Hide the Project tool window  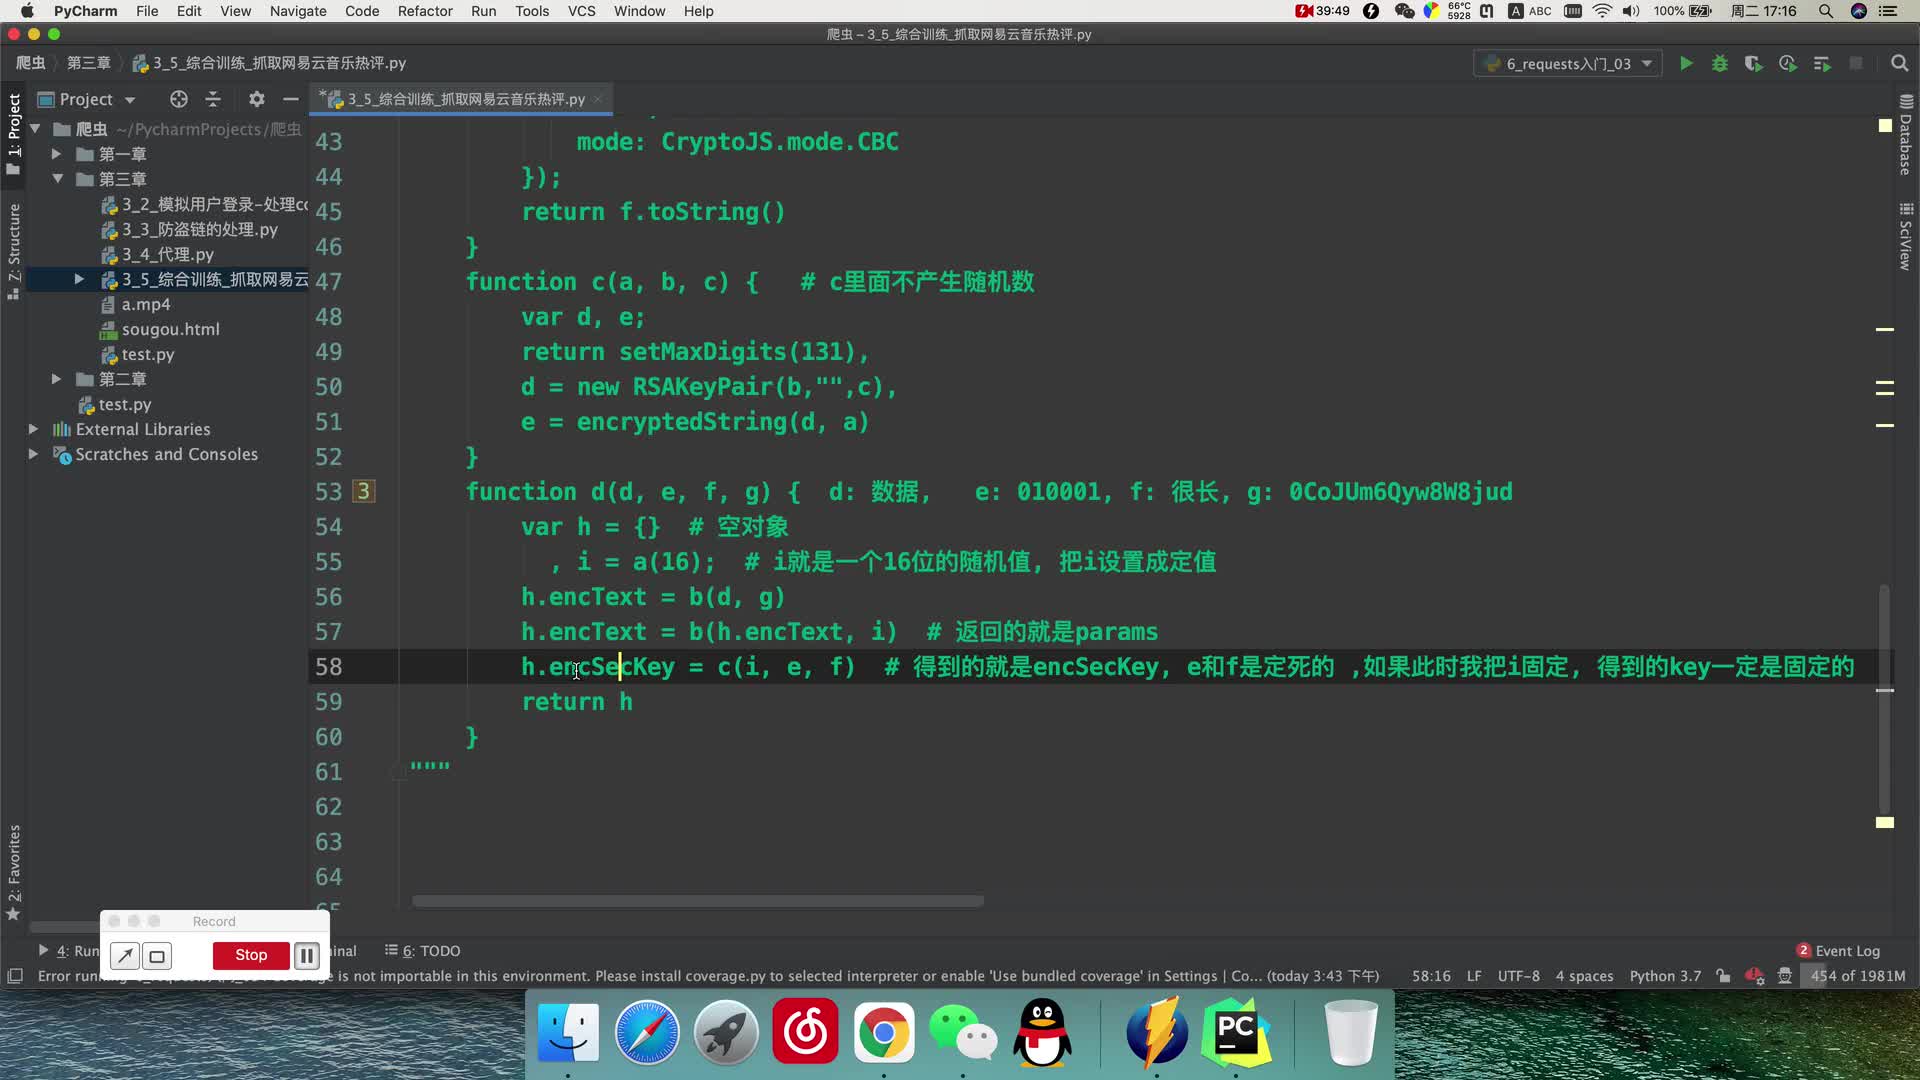tap(291, 99)
